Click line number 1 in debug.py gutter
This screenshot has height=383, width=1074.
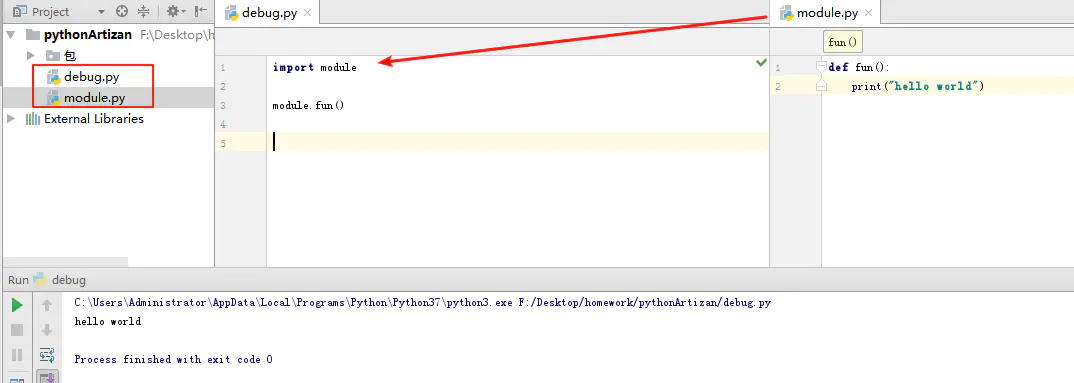click(223, 68)
